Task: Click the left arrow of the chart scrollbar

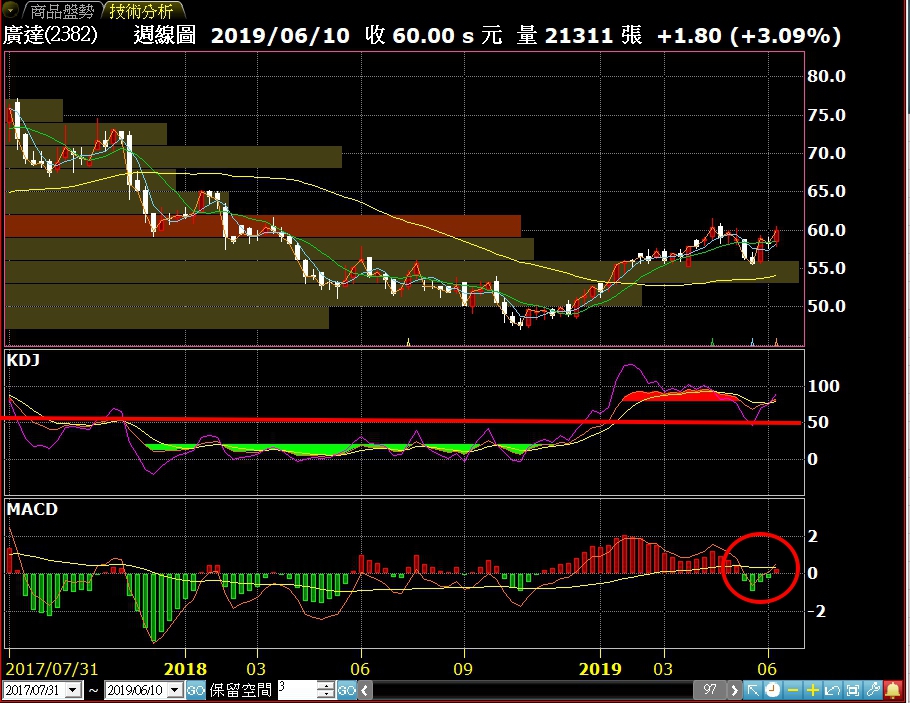Action: point(365,690)
